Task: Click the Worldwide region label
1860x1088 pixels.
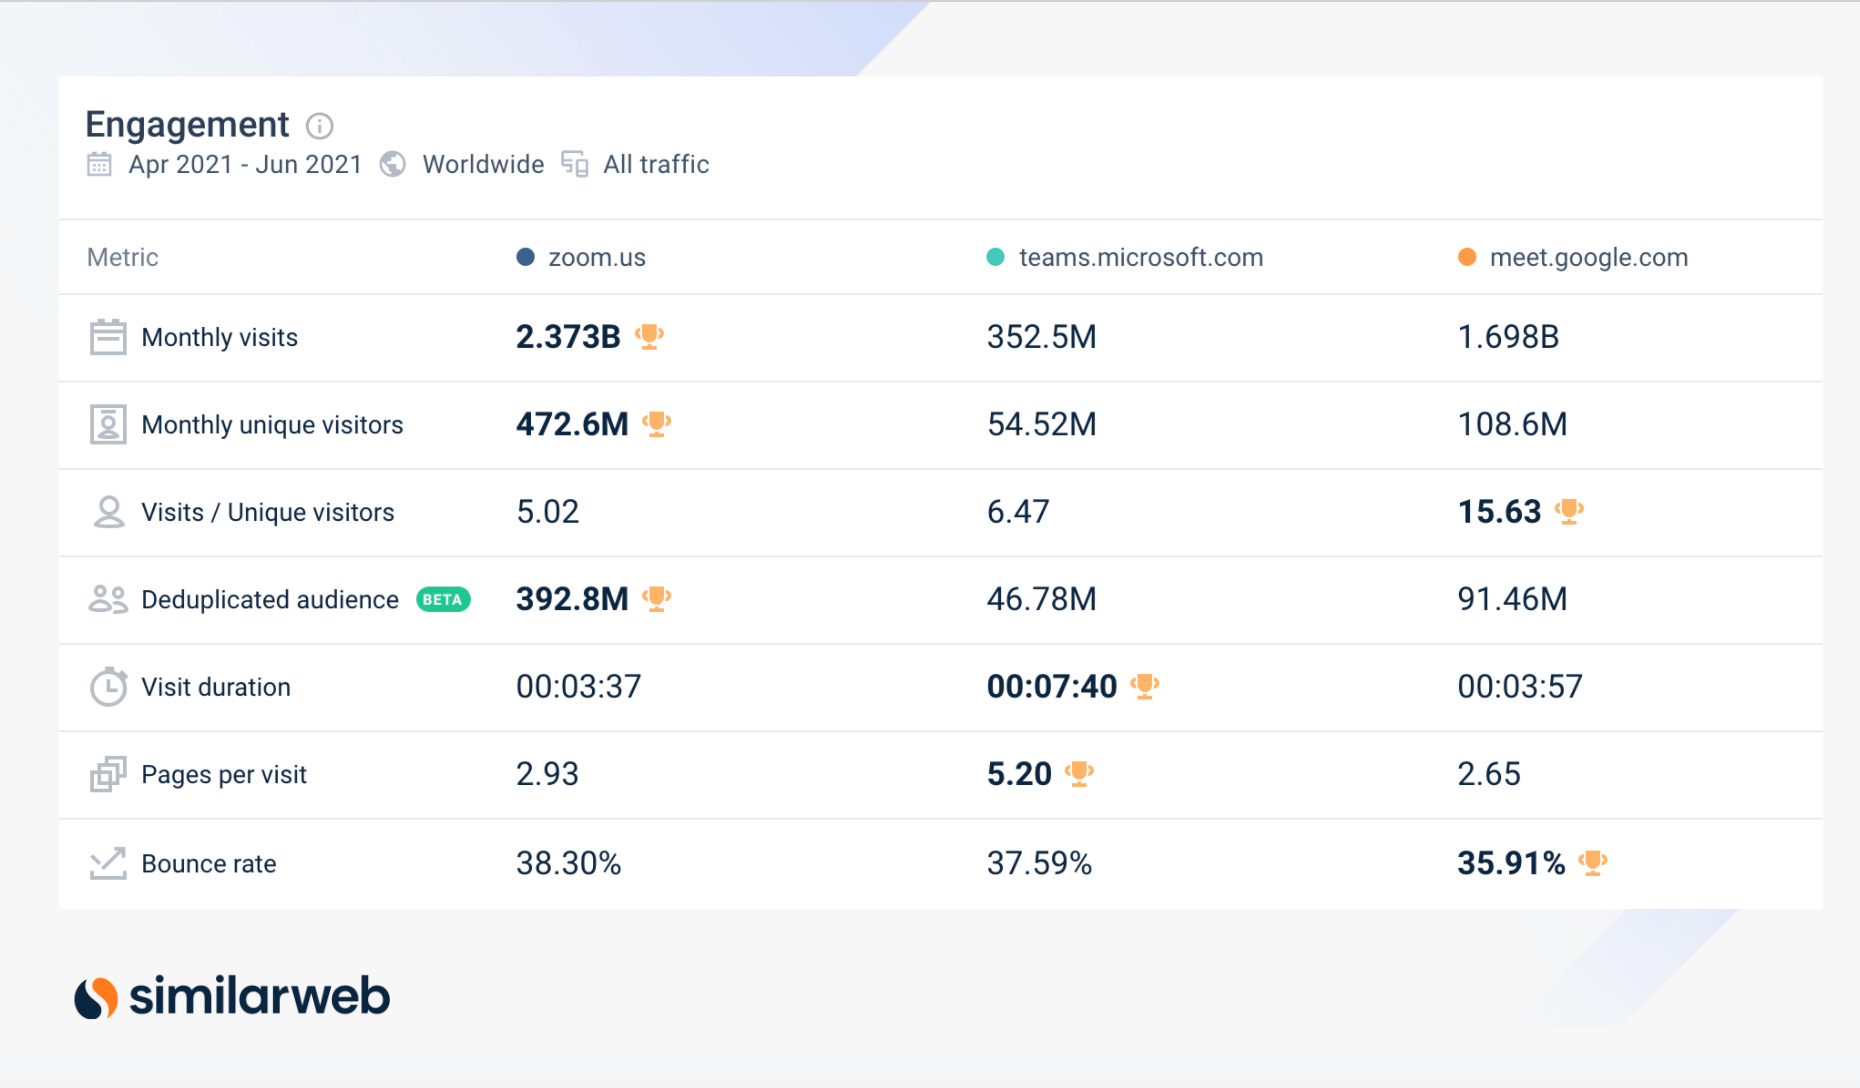Action: 483,164
